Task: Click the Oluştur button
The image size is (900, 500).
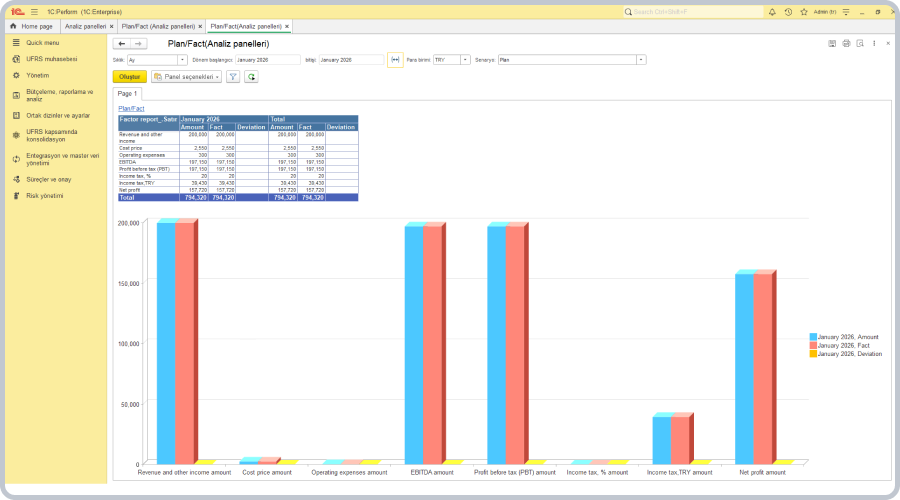Action: coord(130,77)
